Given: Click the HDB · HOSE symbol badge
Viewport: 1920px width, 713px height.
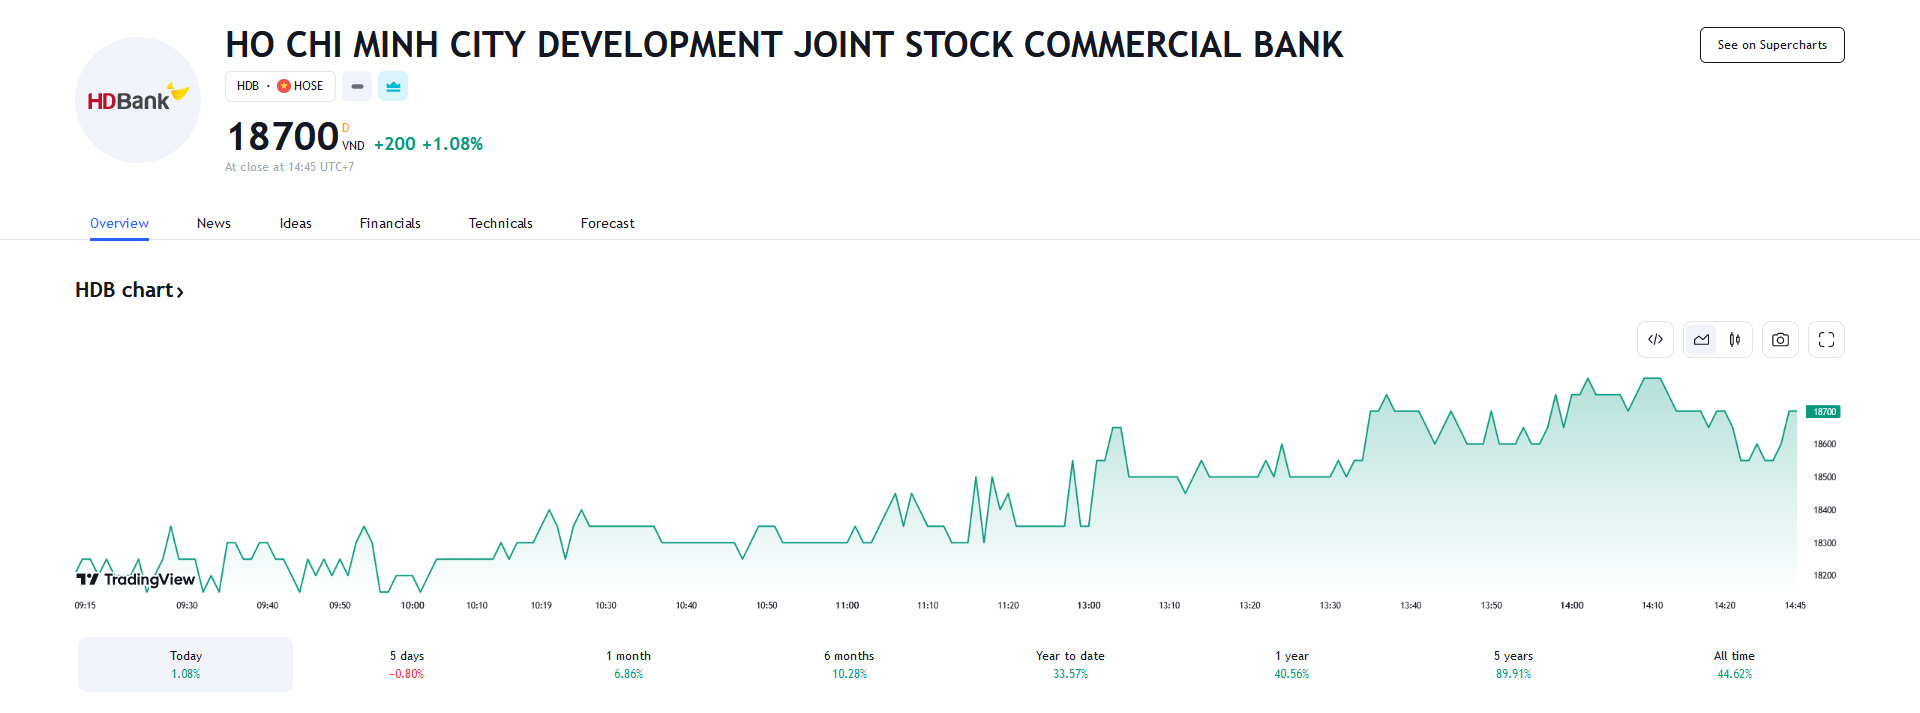Looking at the screenshot, I should point(280,86).
